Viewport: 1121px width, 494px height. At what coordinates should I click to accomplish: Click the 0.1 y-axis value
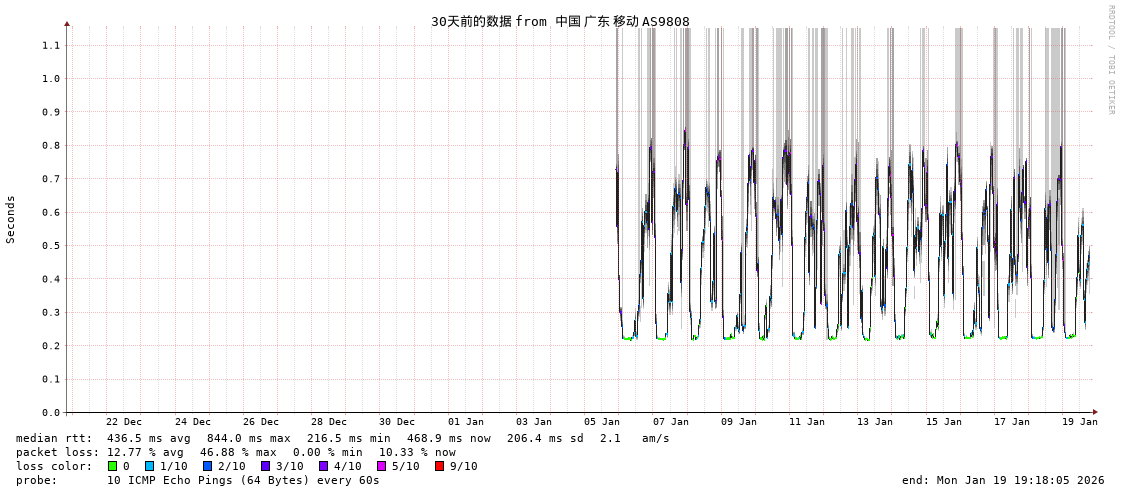point(51,379)
